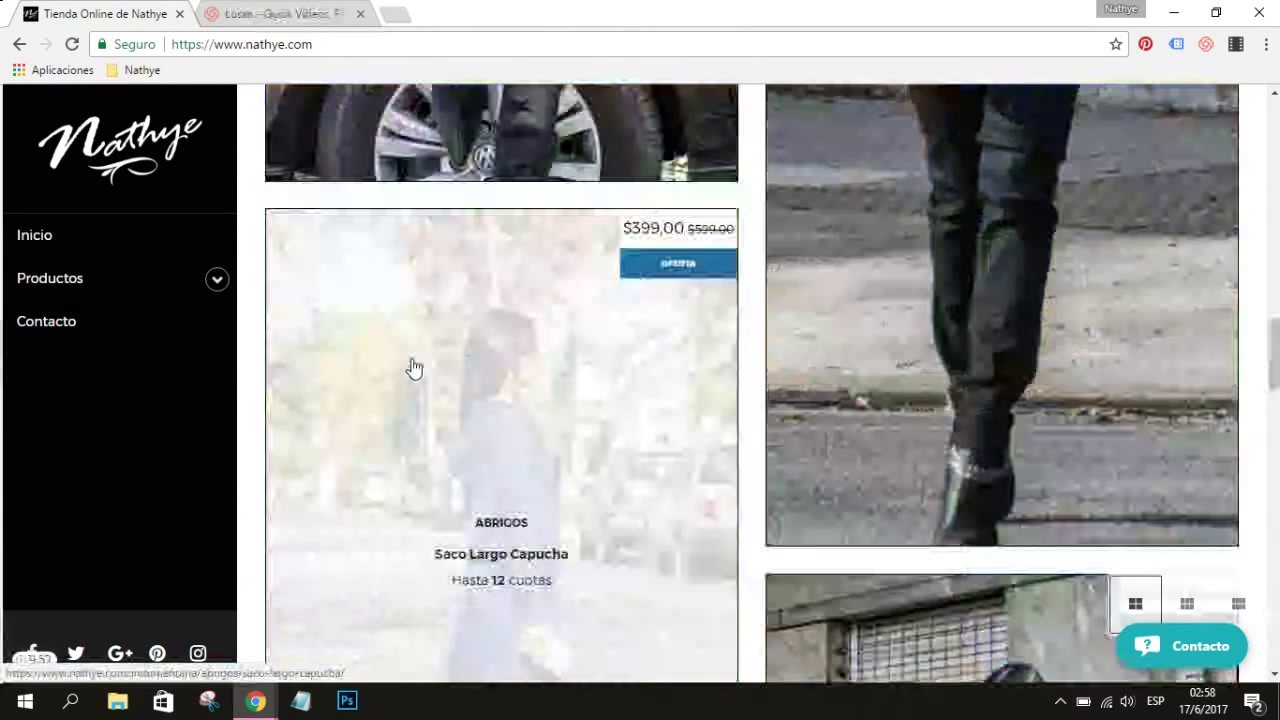Open a new browser tab
Viewport: 1280px width, 720px height.
click(x=395, y=14)
